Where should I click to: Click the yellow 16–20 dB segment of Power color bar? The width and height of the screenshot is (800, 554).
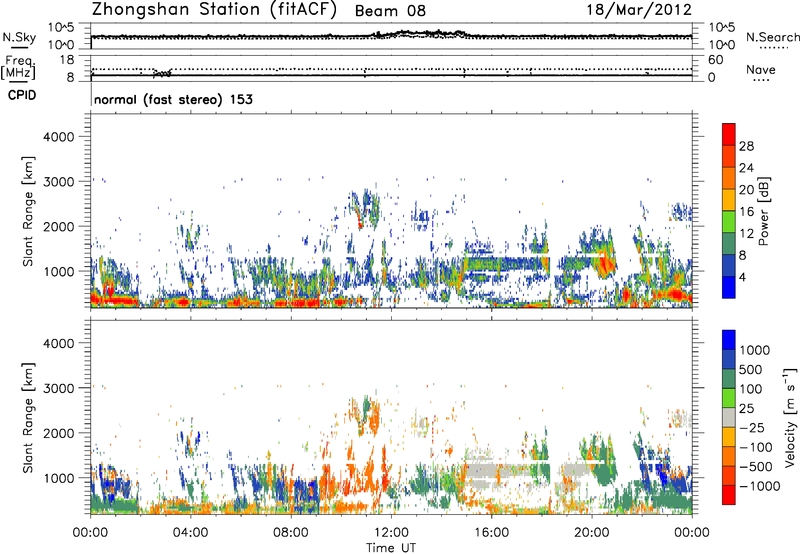click(729, 199)
